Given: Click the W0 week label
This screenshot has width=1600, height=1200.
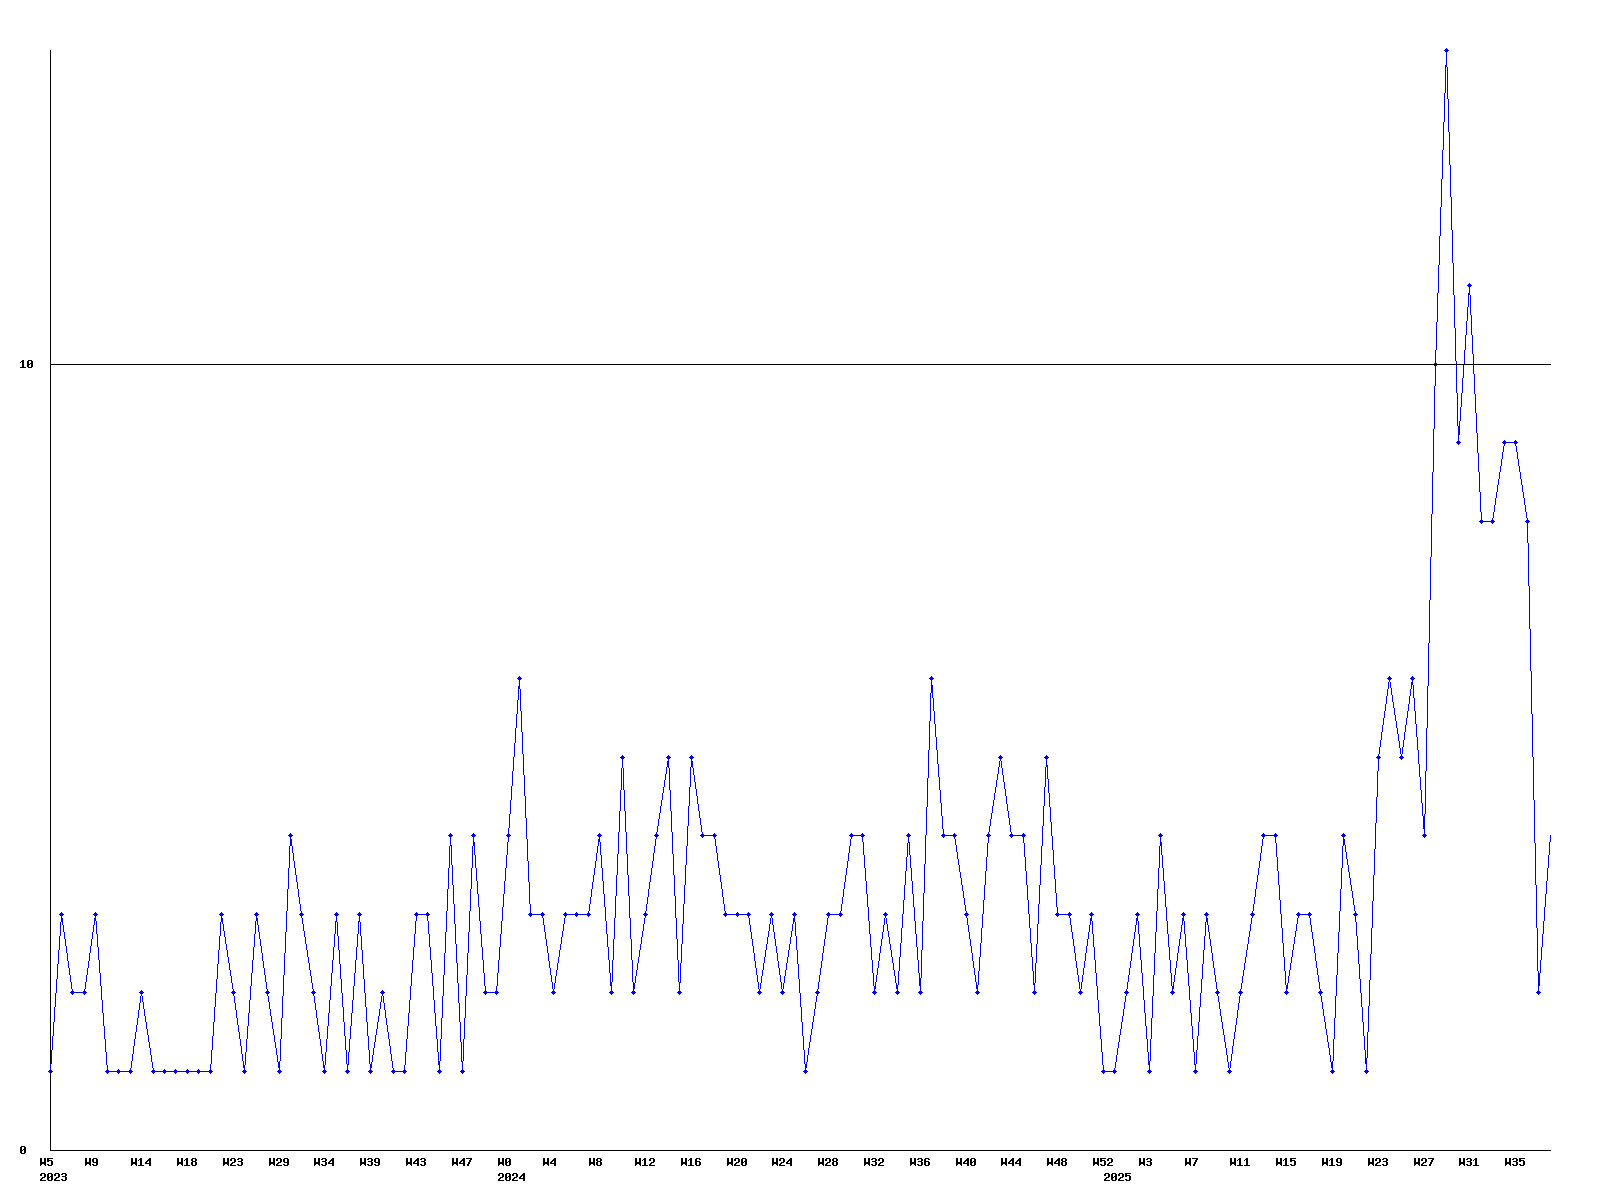Looking at the screenshot, I should (x=504, y=1162).
